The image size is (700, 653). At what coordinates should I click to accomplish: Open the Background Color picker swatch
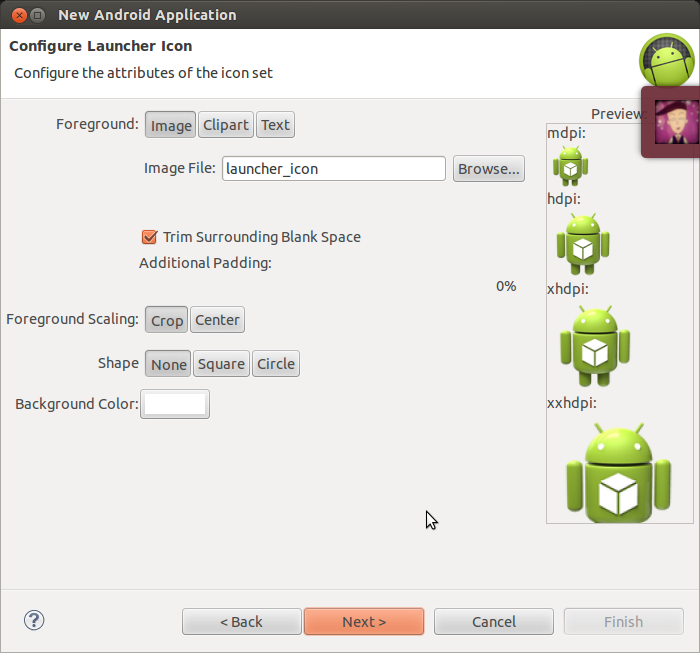pyautogui.click(x=175, y=404)
